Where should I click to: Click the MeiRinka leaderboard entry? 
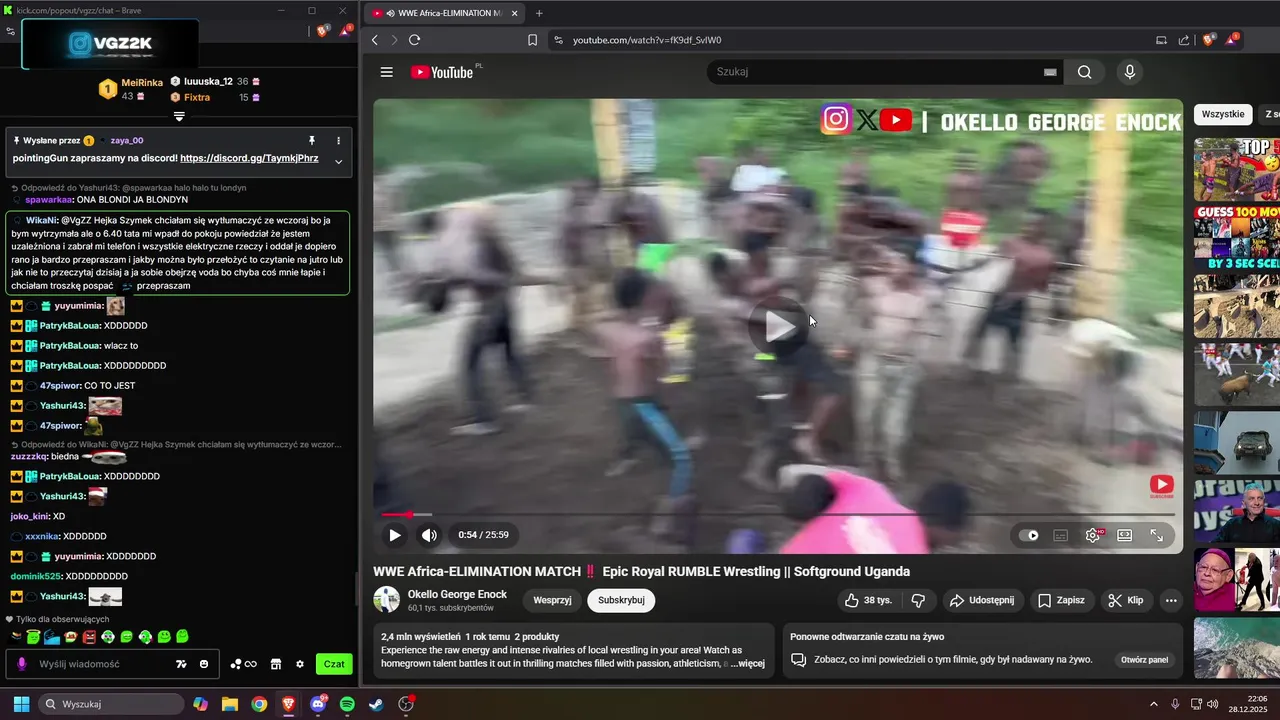130,89
